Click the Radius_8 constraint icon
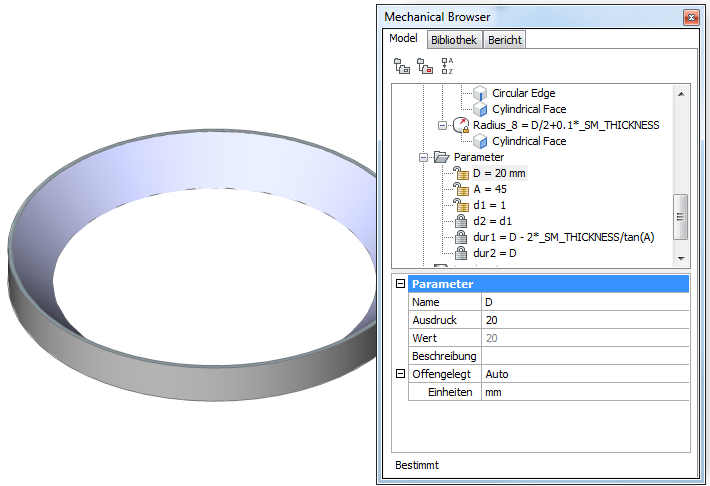This screenshot has height=486, width=710. click(x=461, y=125)
